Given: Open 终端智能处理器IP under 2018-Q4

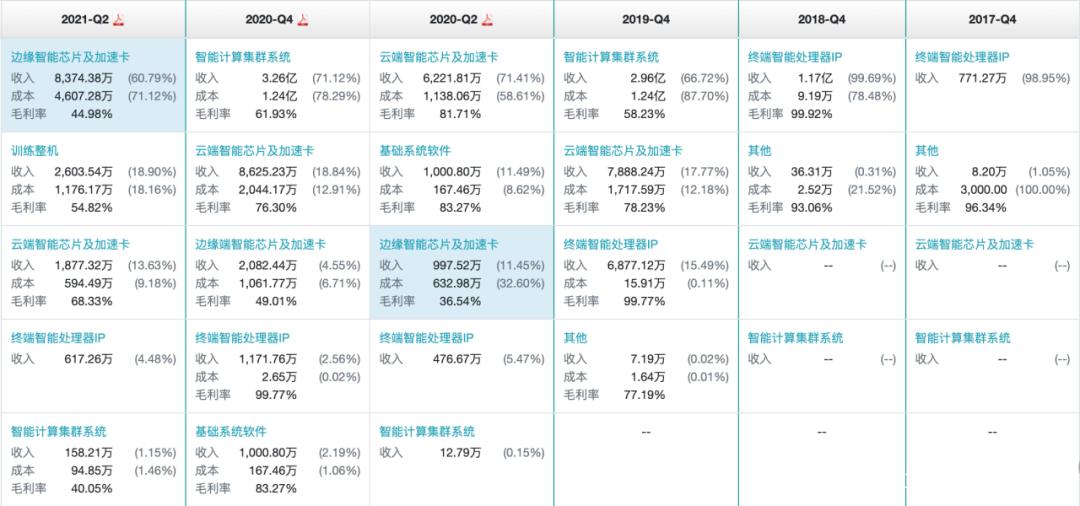Looking at the screenshot, I should click(x=795, y=58).
